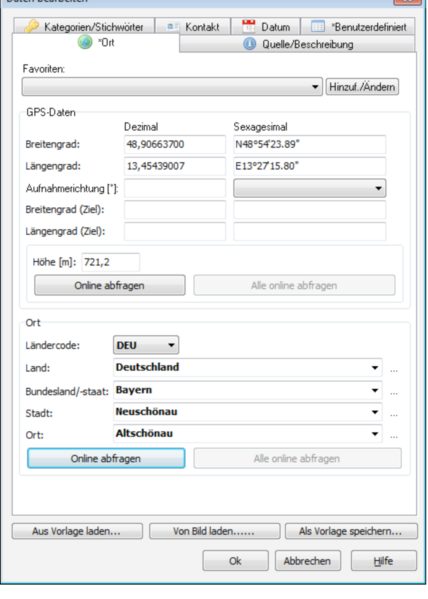Click Online abfragen in GPS-Daten section
Screen dimensions: 428x599
[110, 285]
